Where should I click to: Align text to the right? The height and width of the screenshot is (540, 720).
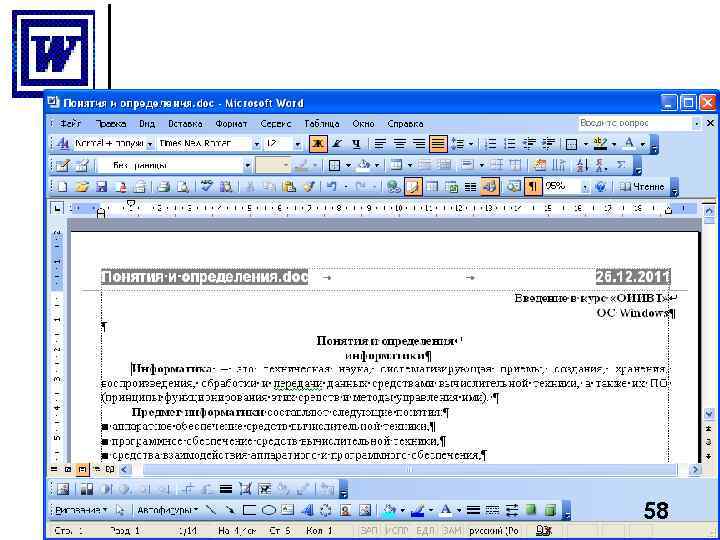419,144
